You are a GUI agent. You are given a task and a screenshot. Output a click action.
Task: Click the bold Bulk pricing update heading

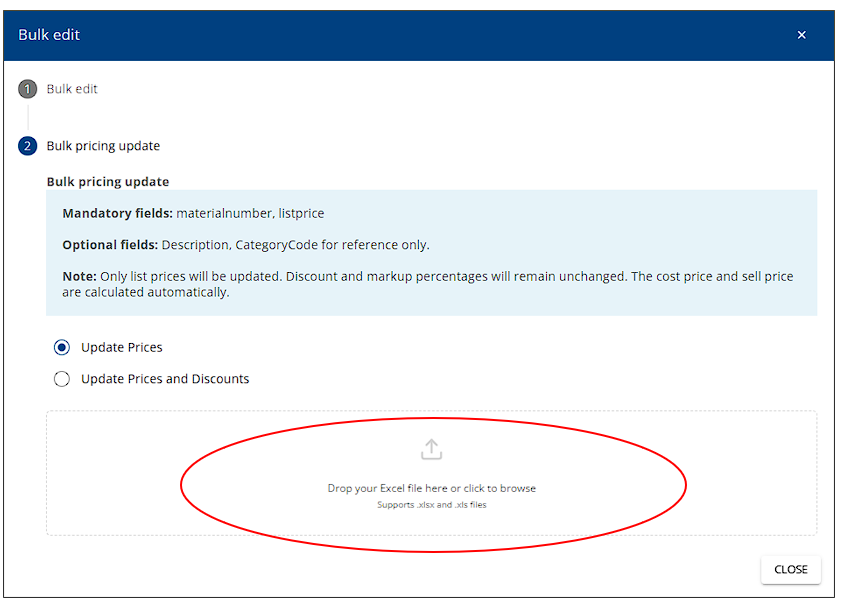[x=108, y=182]
